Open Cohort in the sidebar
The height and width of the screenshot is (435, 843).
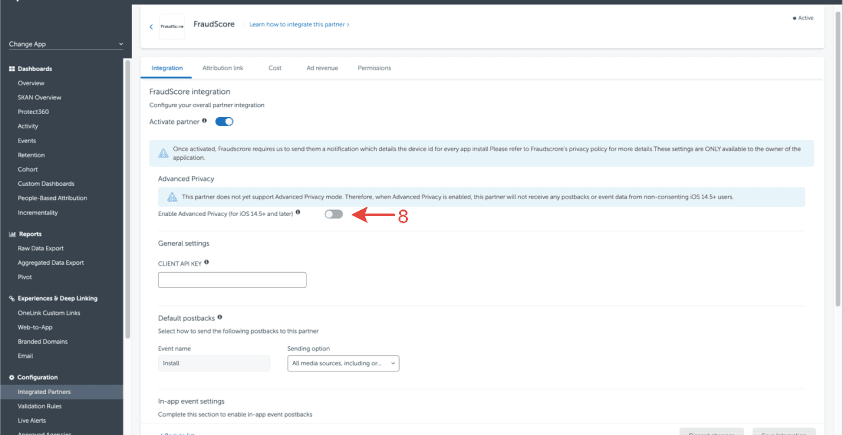pyautogui.click(x=27, y=169)
